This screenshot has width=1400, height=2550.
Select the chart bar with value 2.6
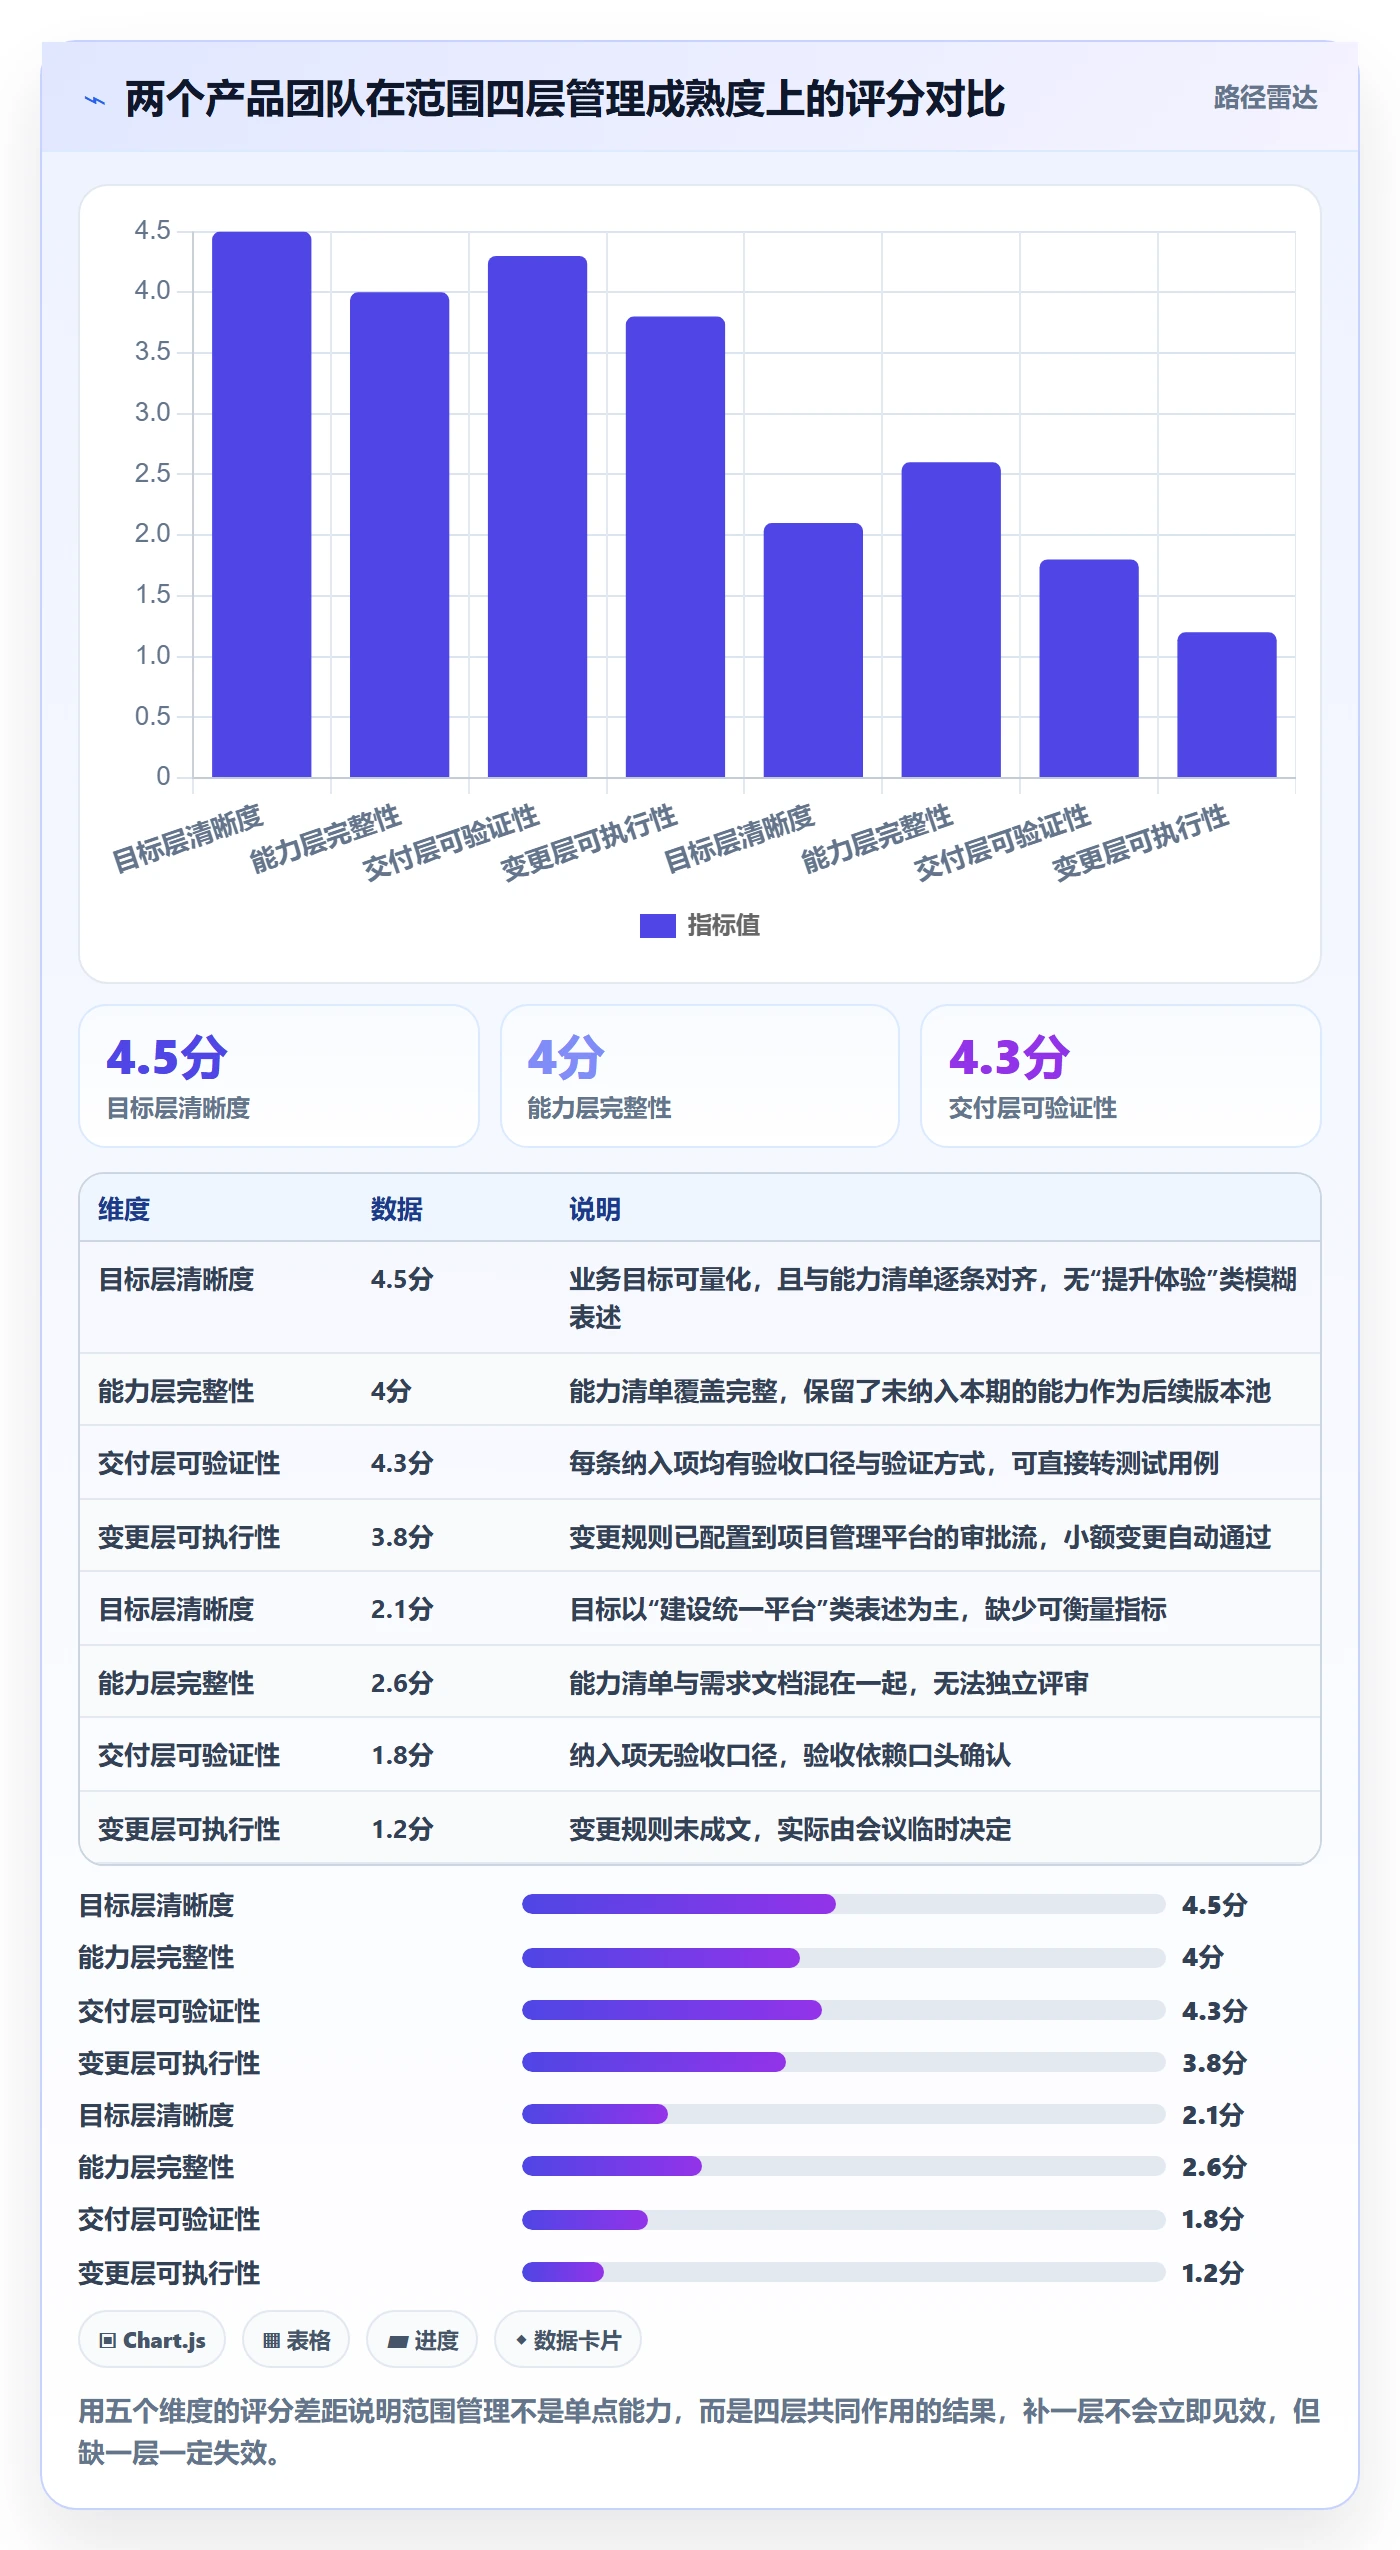[951, 619]
